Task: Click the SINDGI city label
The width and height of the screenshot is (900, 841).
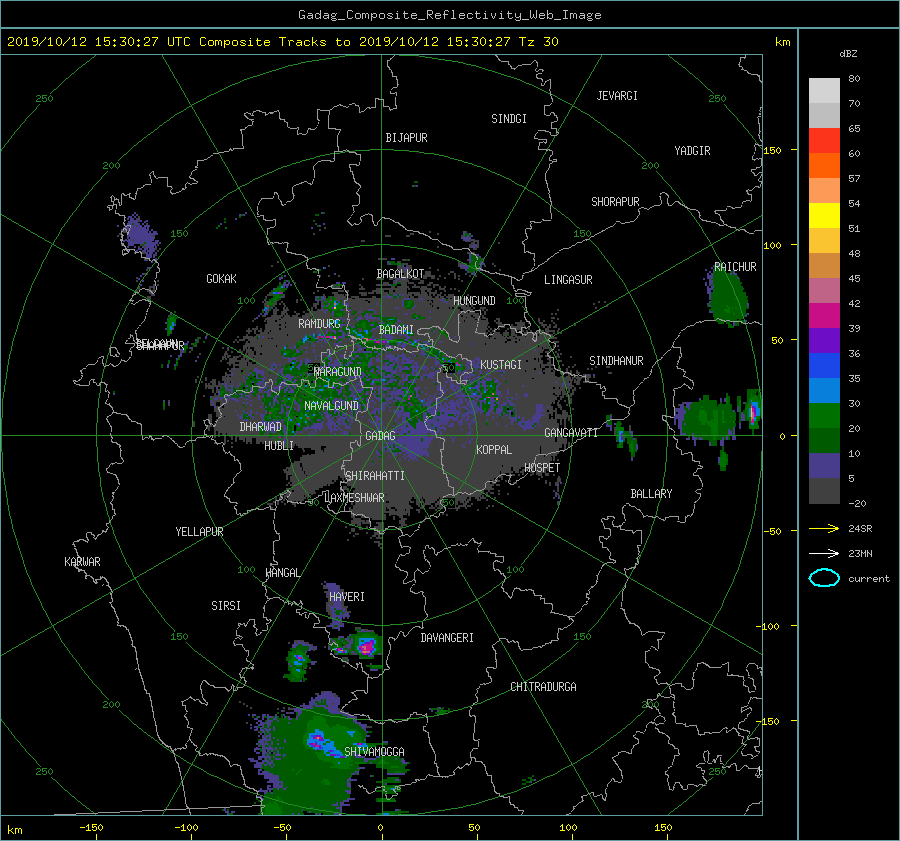Action: click(x=509, y=119)
